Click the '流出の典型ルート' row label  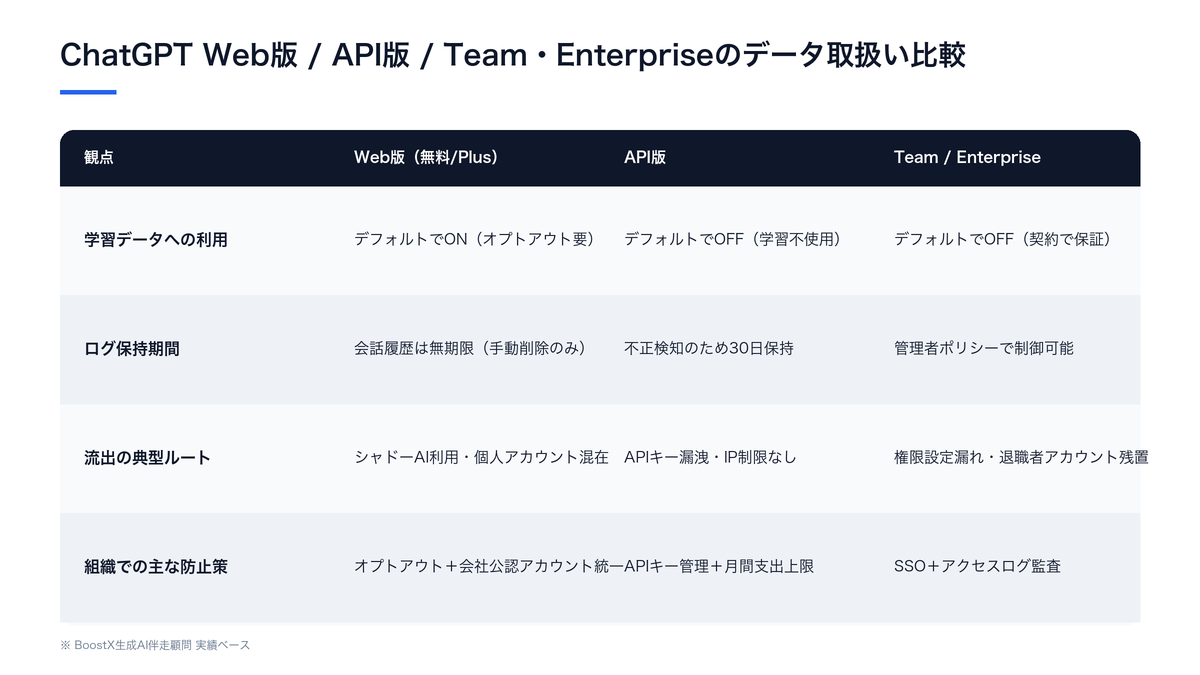tap(147, 458)
